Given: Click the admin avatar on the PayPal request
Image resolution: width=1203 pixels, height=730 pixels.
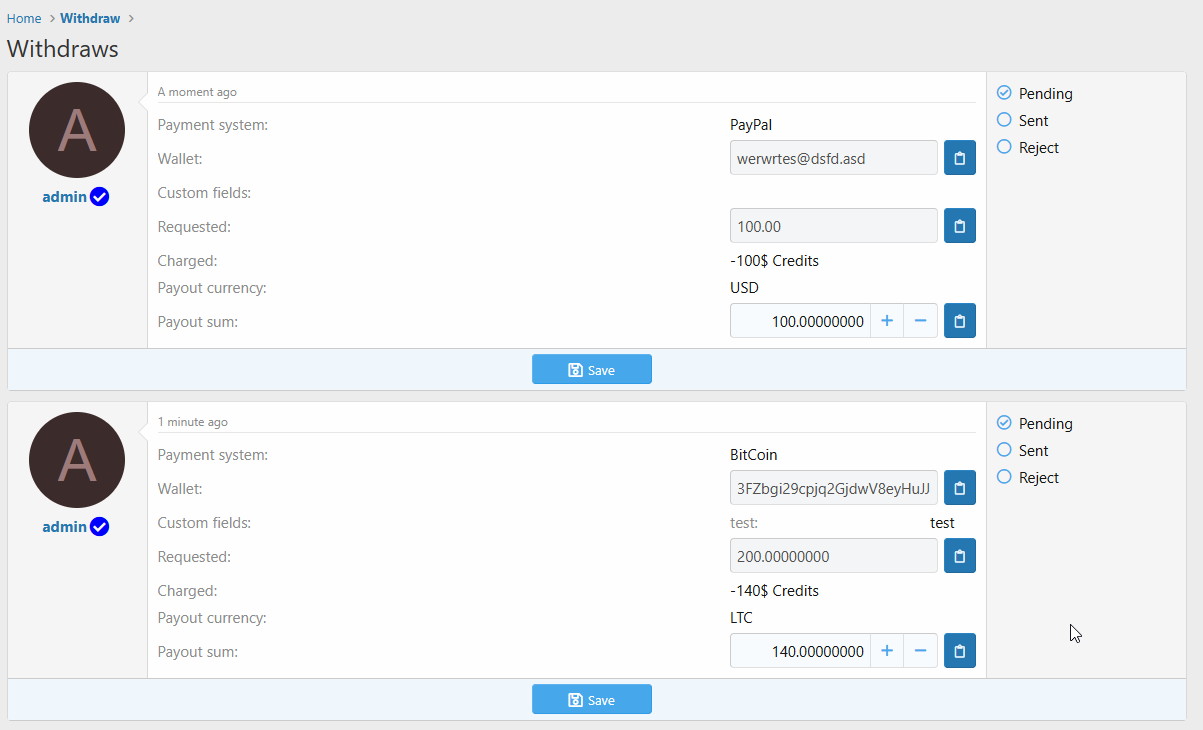Looking at the screenshot, I should point(77,130).
